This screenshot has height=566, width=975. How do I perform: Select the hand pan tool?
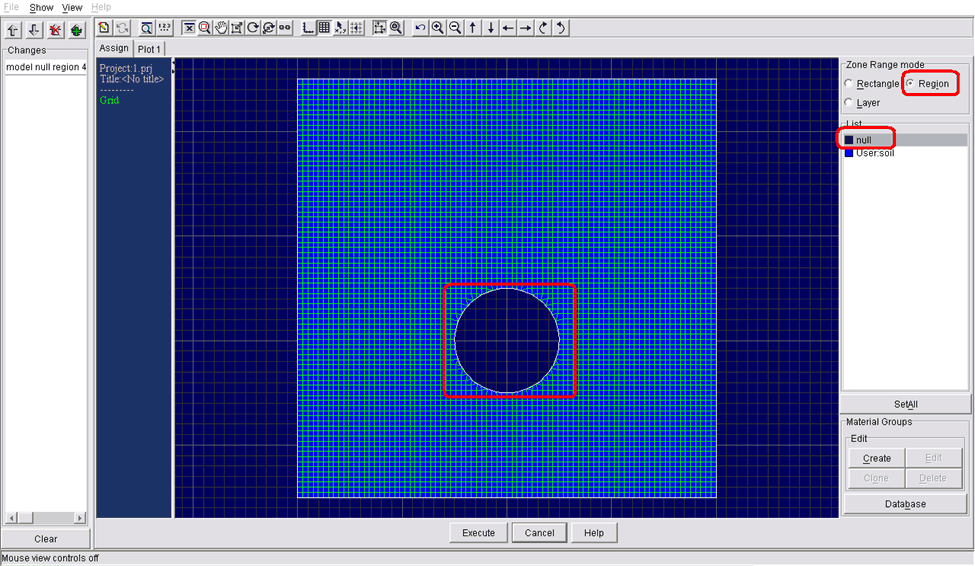click(x=221, y=27)
